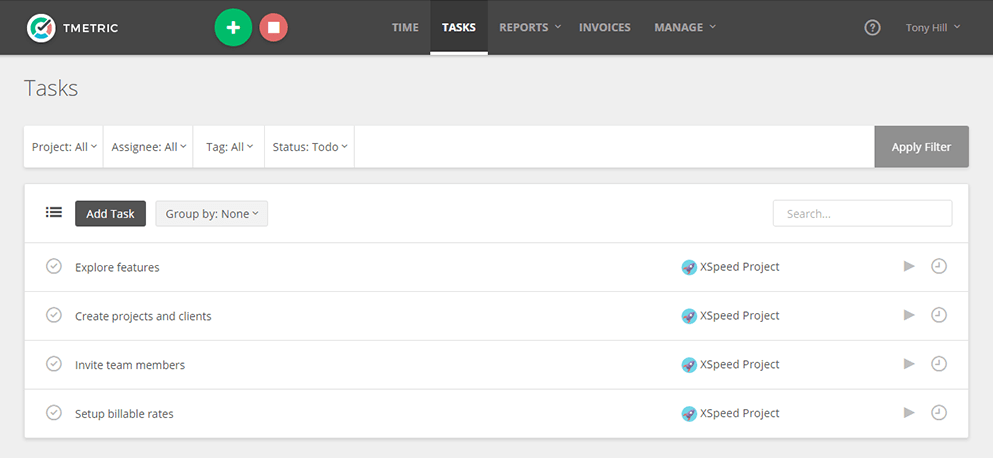The width and height of the screenshot is (993, 458).
Task: Go to the Time tab
Action: click(405, 28)
